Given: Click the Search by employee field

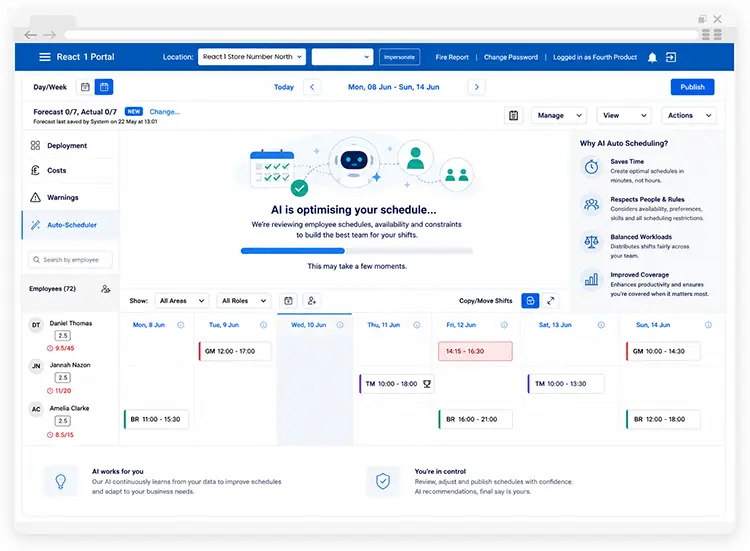Looking at the screenshot, I should (70, 260).
